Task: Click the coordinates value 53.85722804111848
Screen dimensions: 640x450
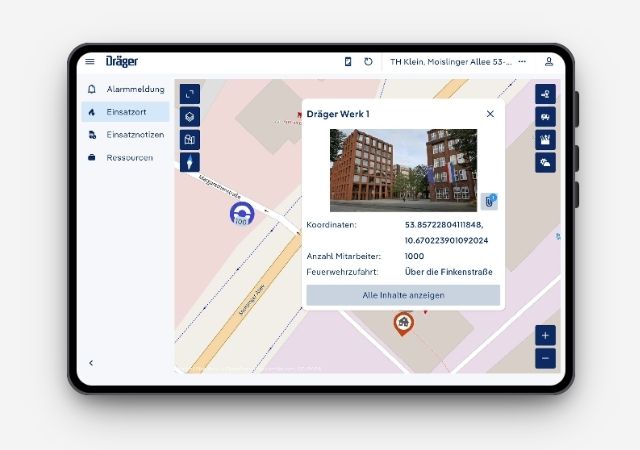Action: [444, 225]
